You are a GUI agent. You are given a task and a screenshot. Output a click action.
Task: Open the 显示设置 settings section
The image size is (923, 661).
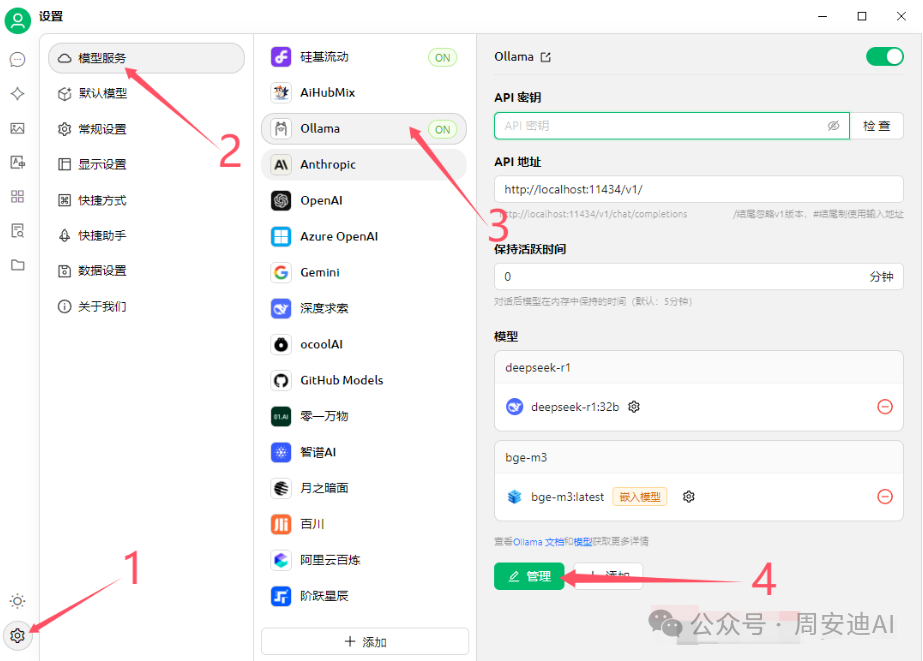pyautogui.click(x=146, y=164)
